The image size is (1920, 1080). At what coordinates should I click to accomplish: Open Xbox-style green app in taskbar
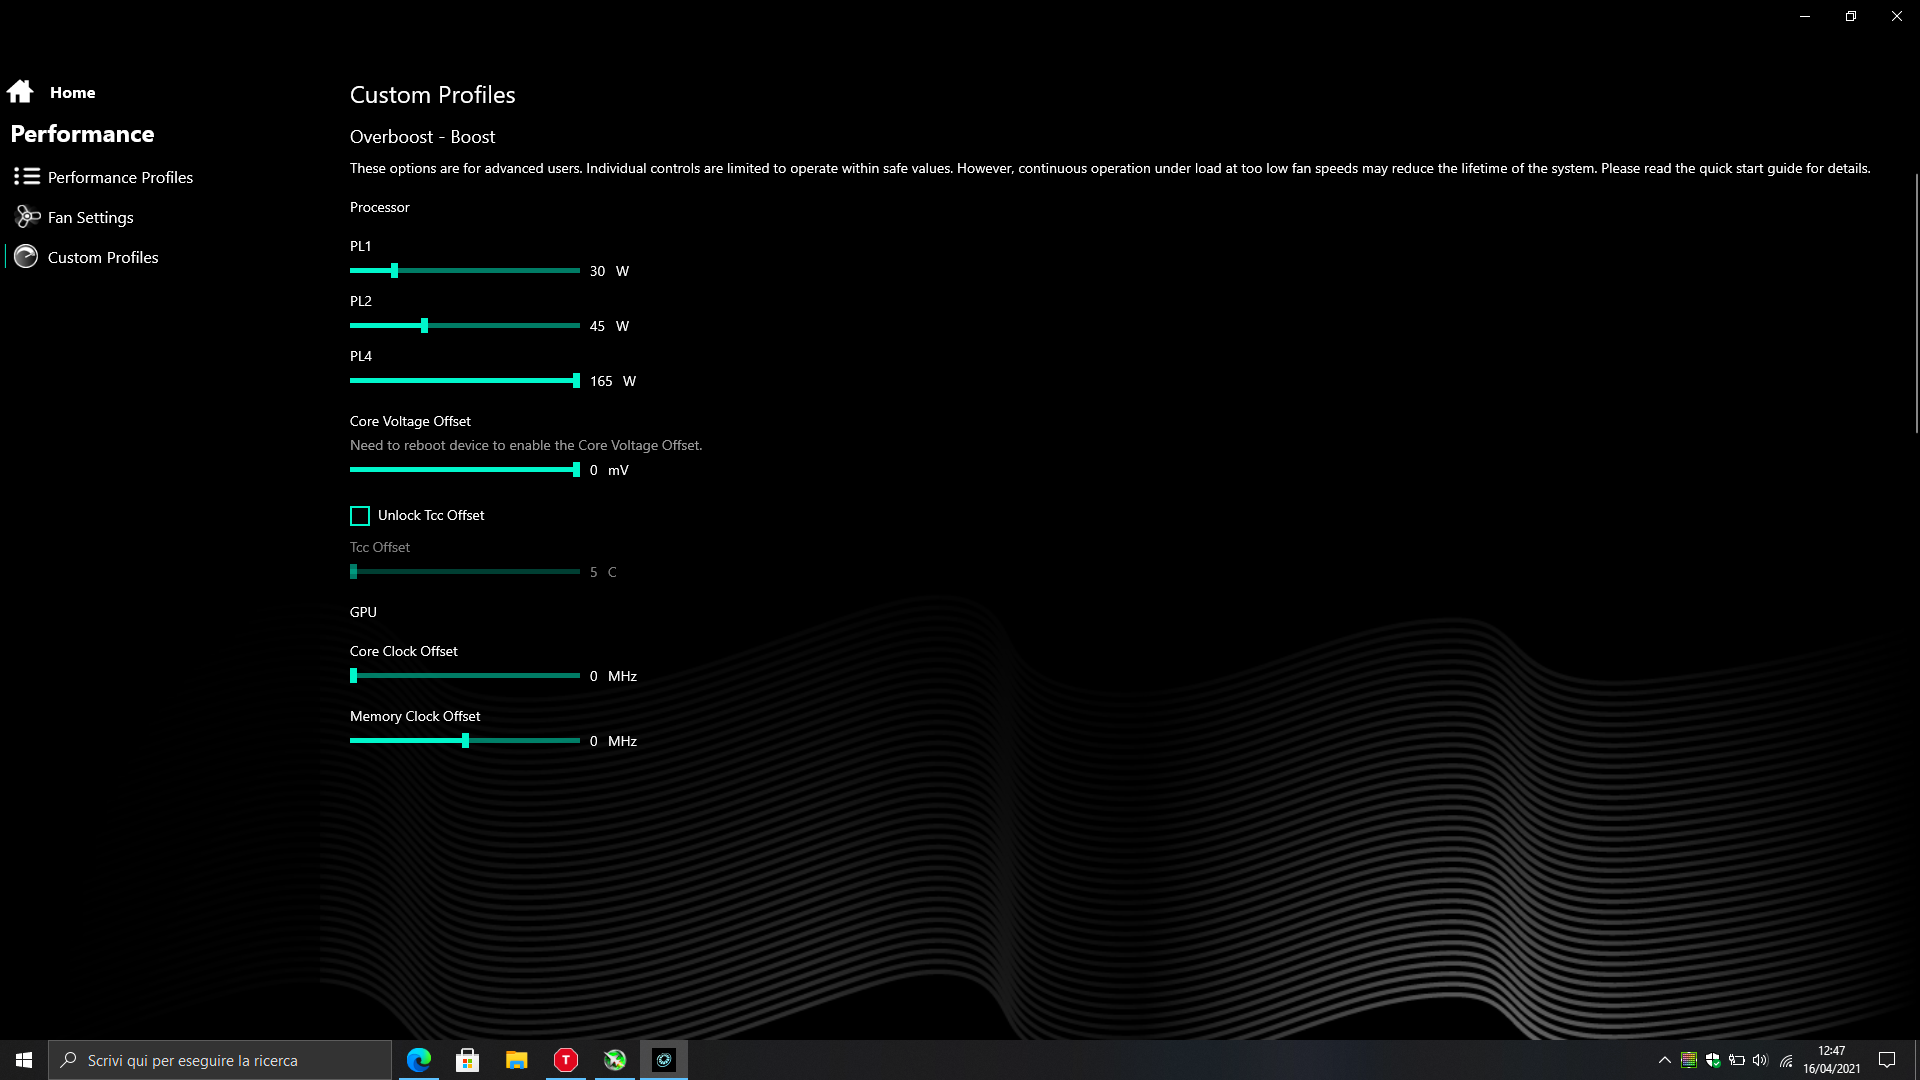pyautogui.click(x=614, y=1060)
